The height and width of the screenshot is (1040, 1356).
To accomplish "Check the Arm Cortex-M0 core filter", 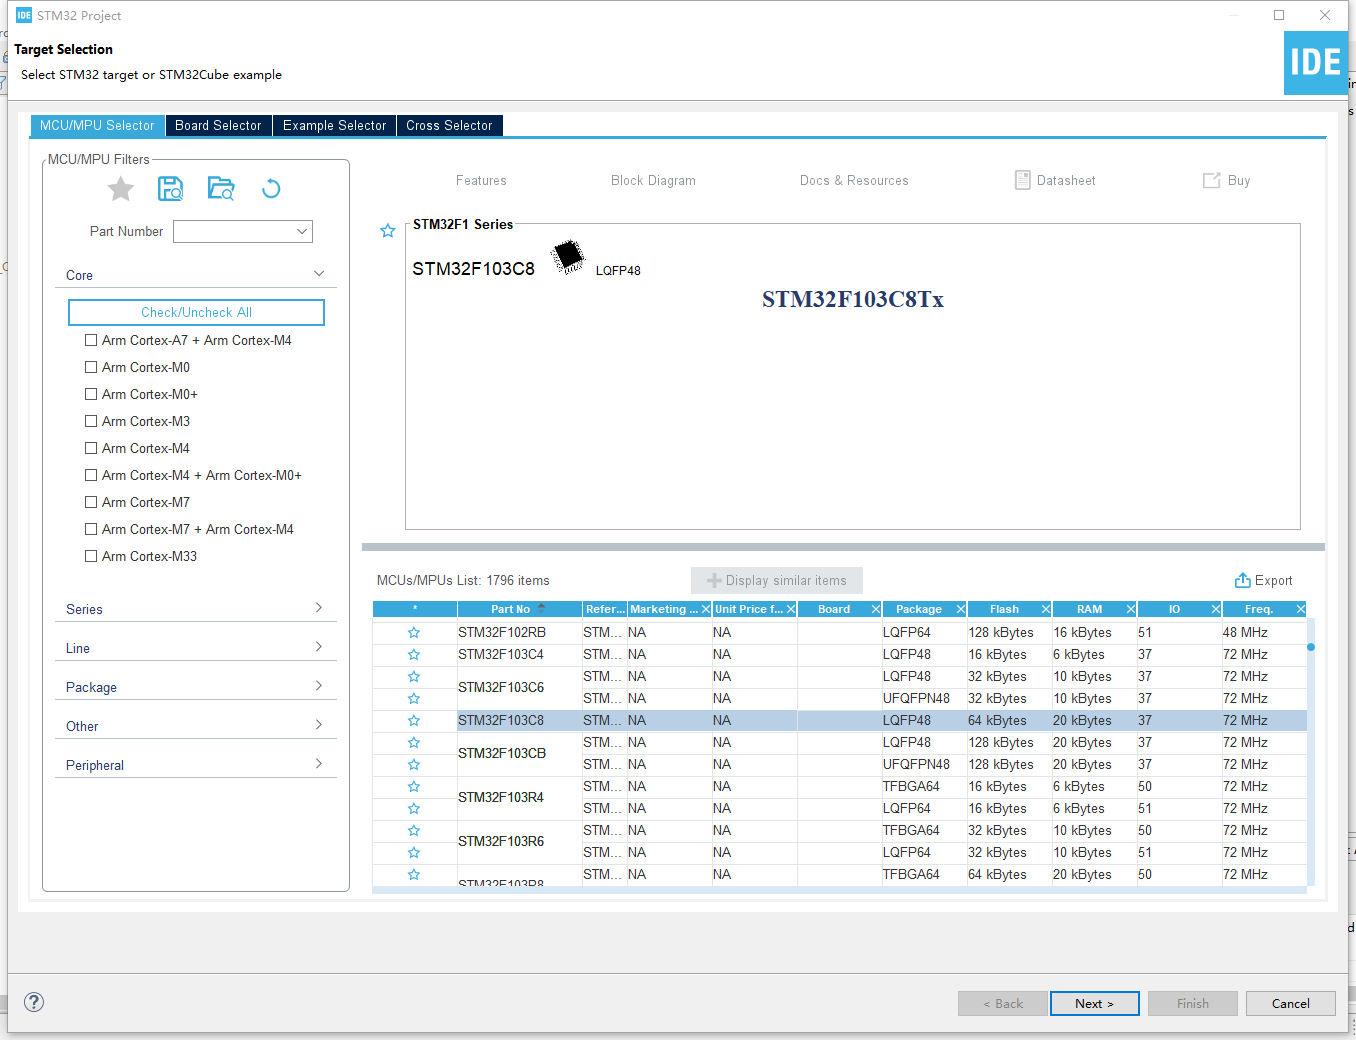I will 91,367.
